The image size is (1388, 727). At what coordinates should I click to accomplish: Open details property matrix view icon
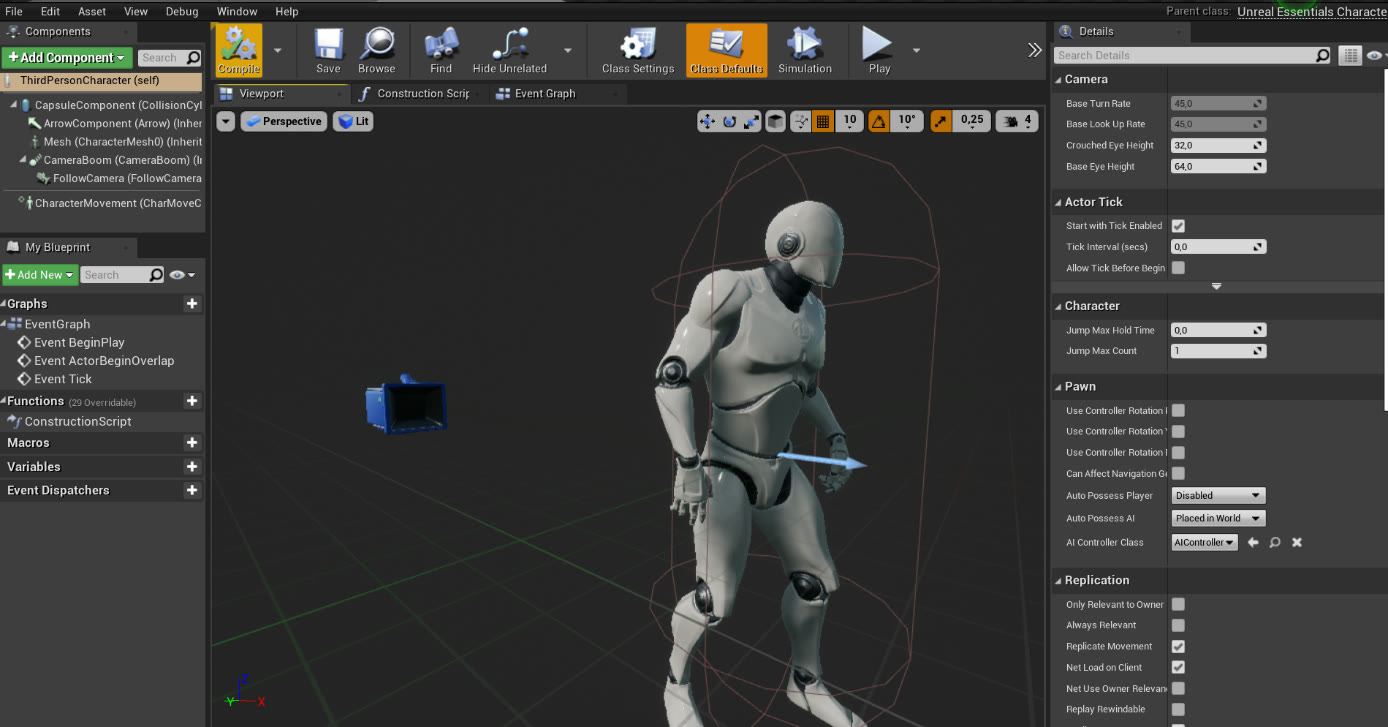point(1350,56)
